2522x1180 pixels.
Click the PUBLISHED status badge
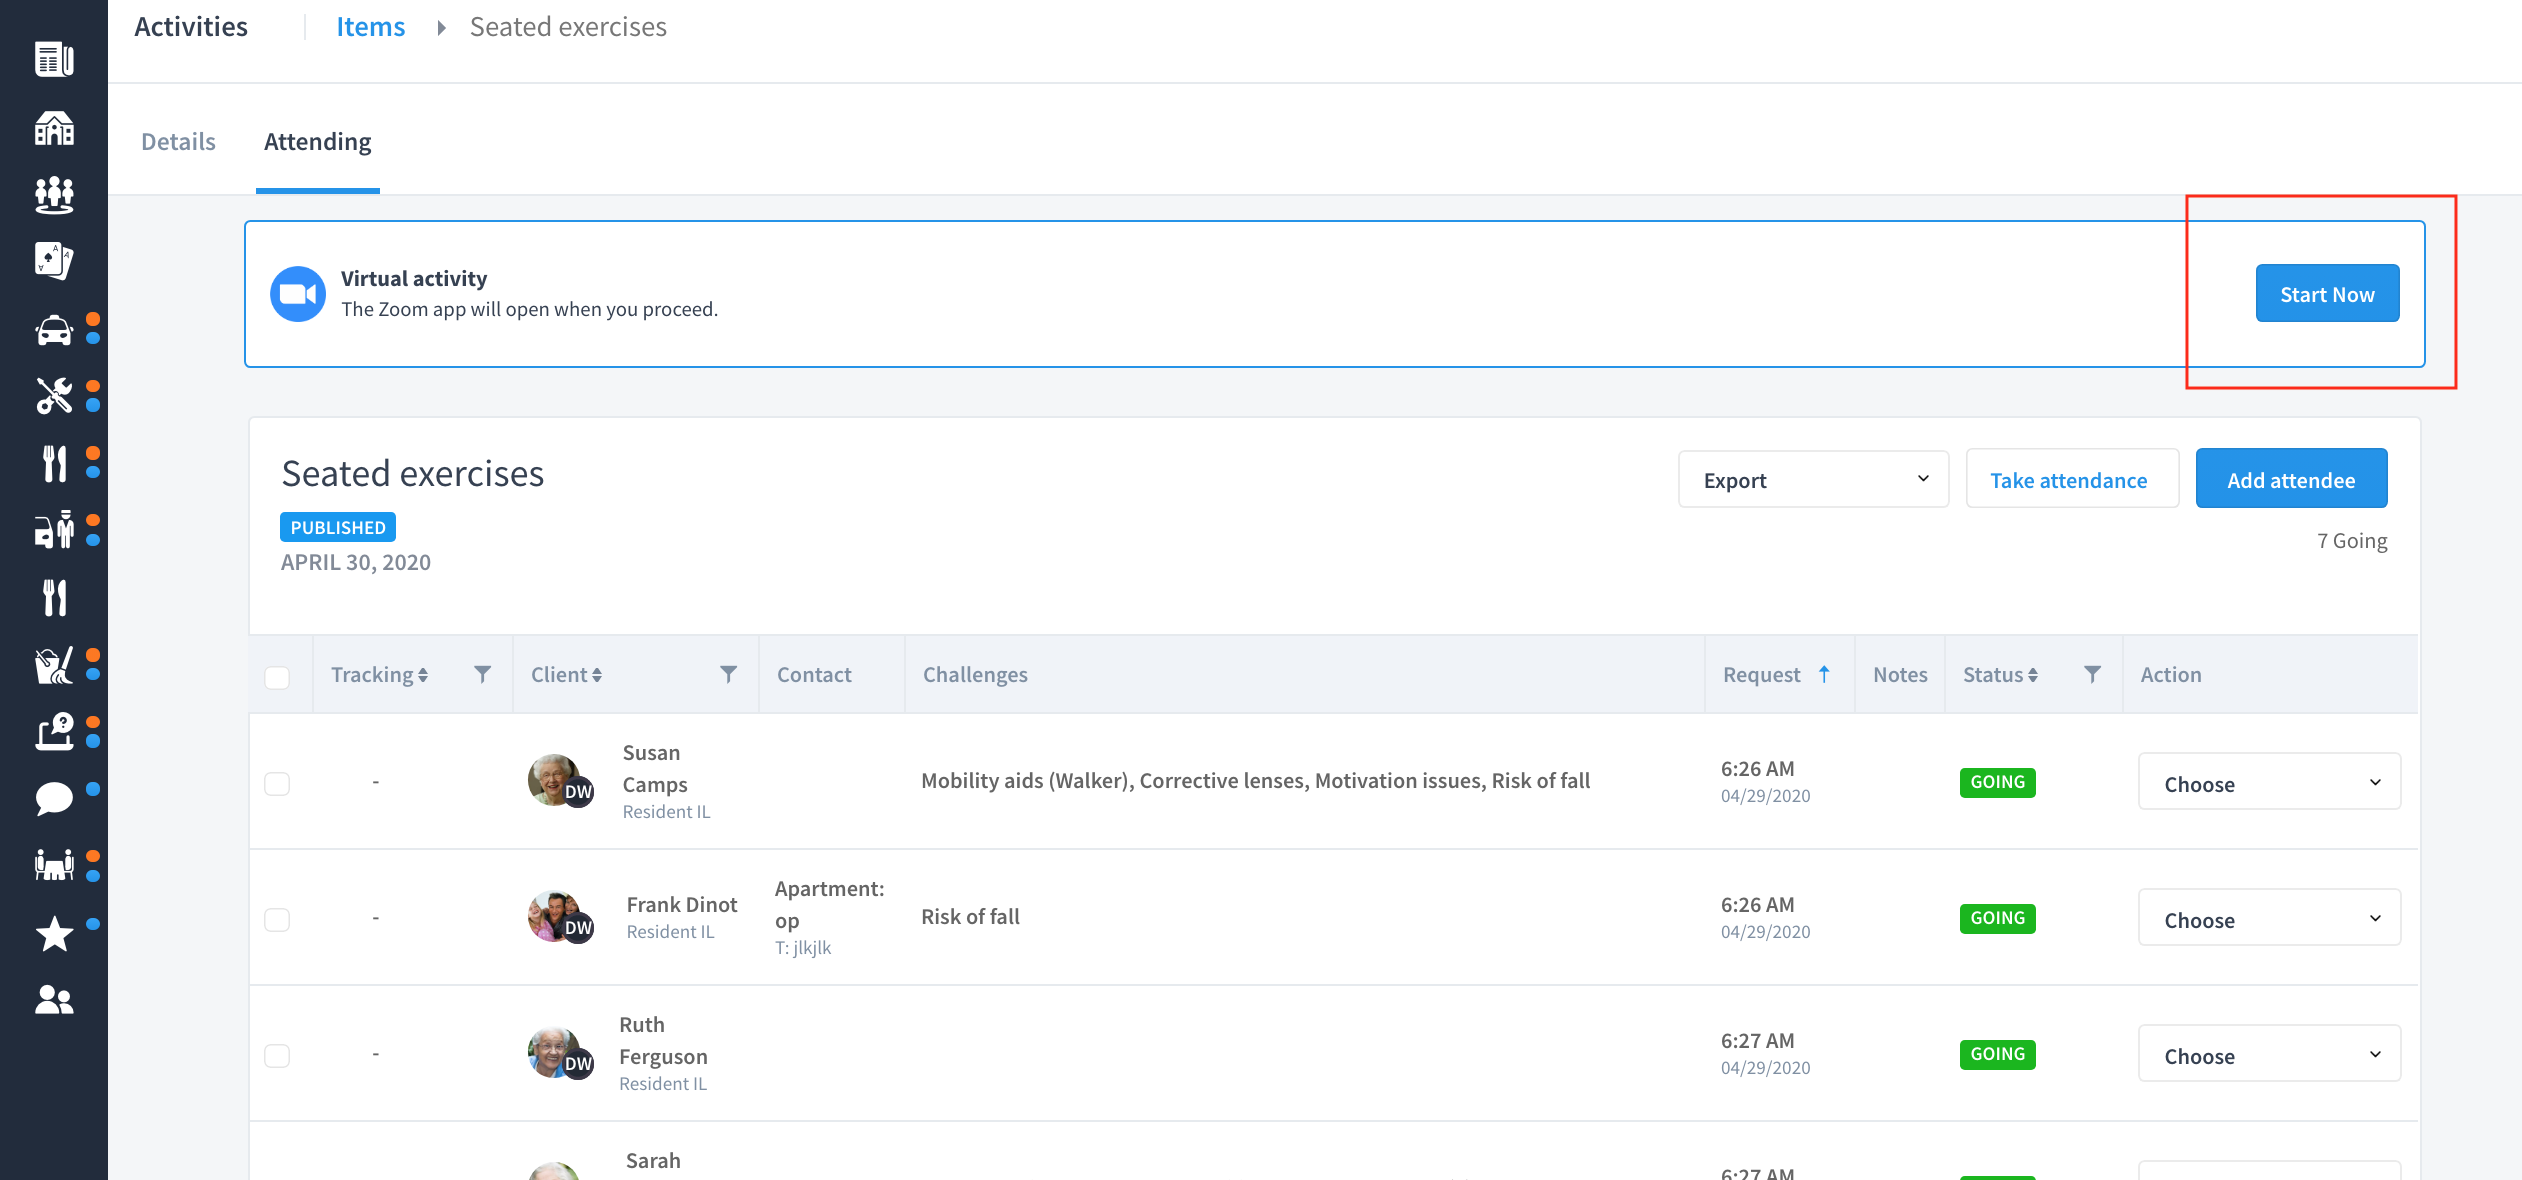point(338,527)
